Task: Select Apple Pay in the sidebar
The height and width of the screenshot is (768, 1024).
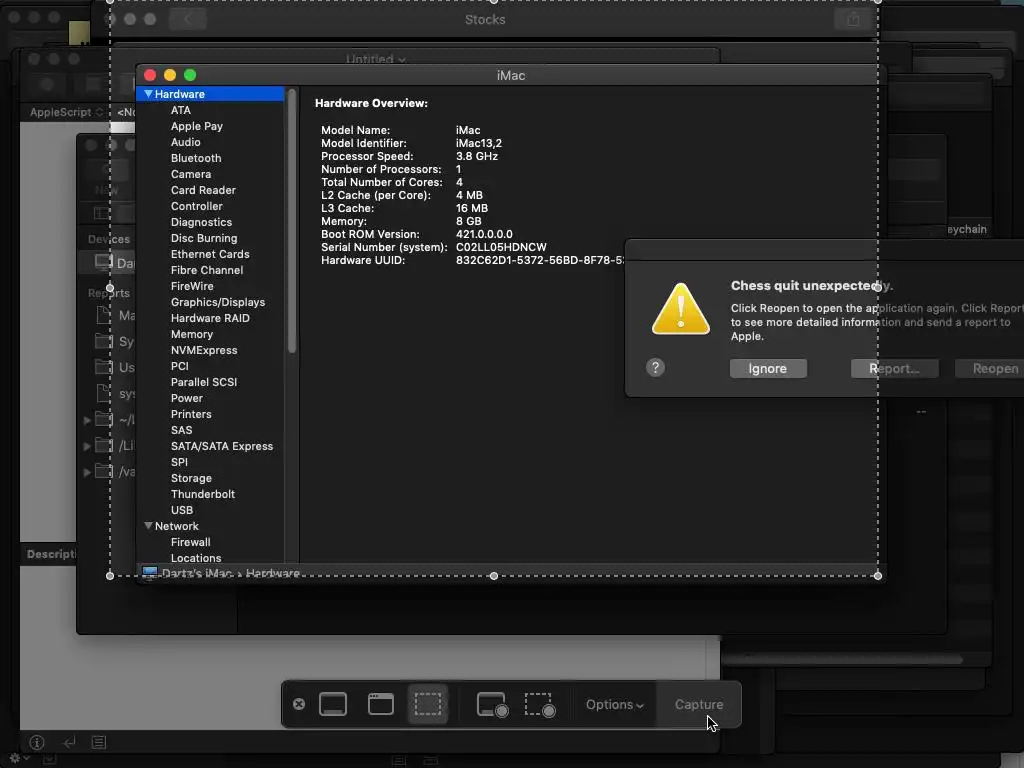Action: click(x=197, y=126)
